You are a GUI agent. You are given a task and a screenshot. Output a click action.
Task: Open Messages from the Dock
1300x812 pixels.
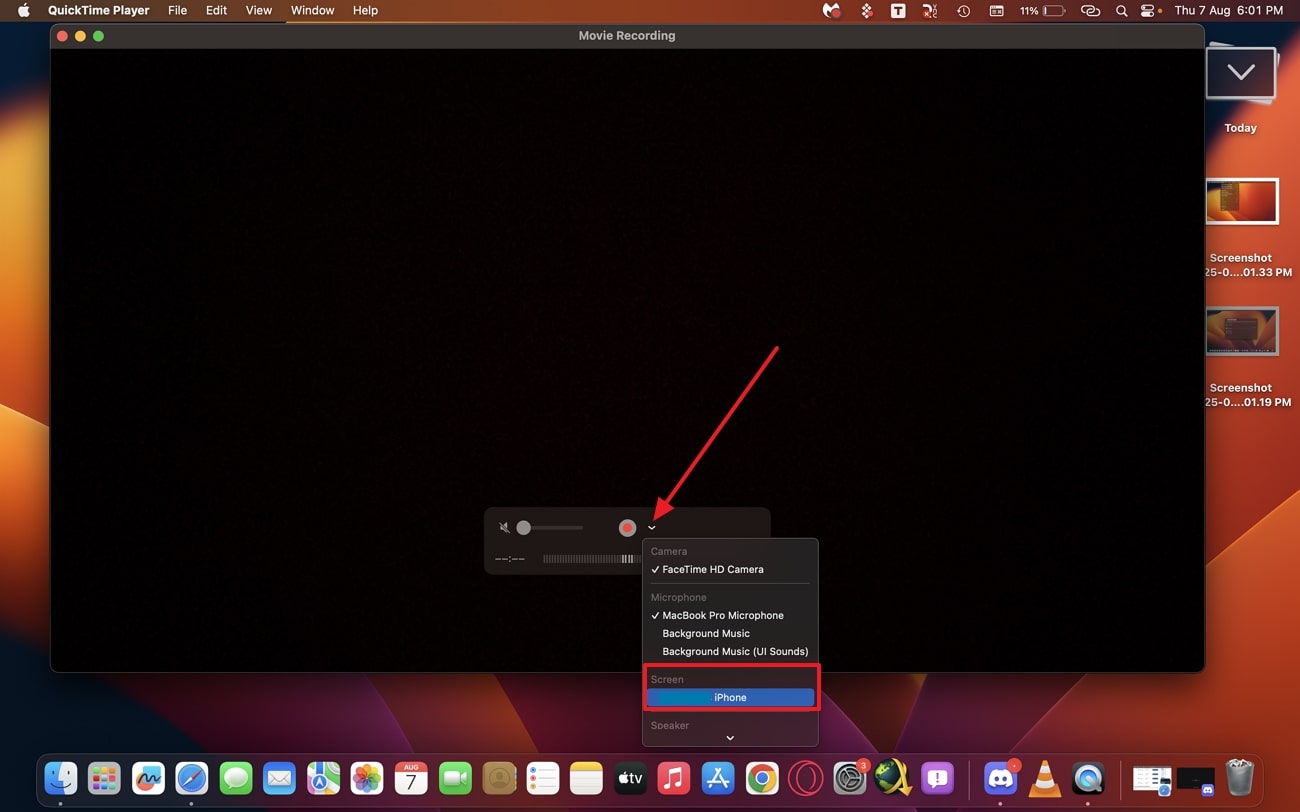tap(235, 778)
